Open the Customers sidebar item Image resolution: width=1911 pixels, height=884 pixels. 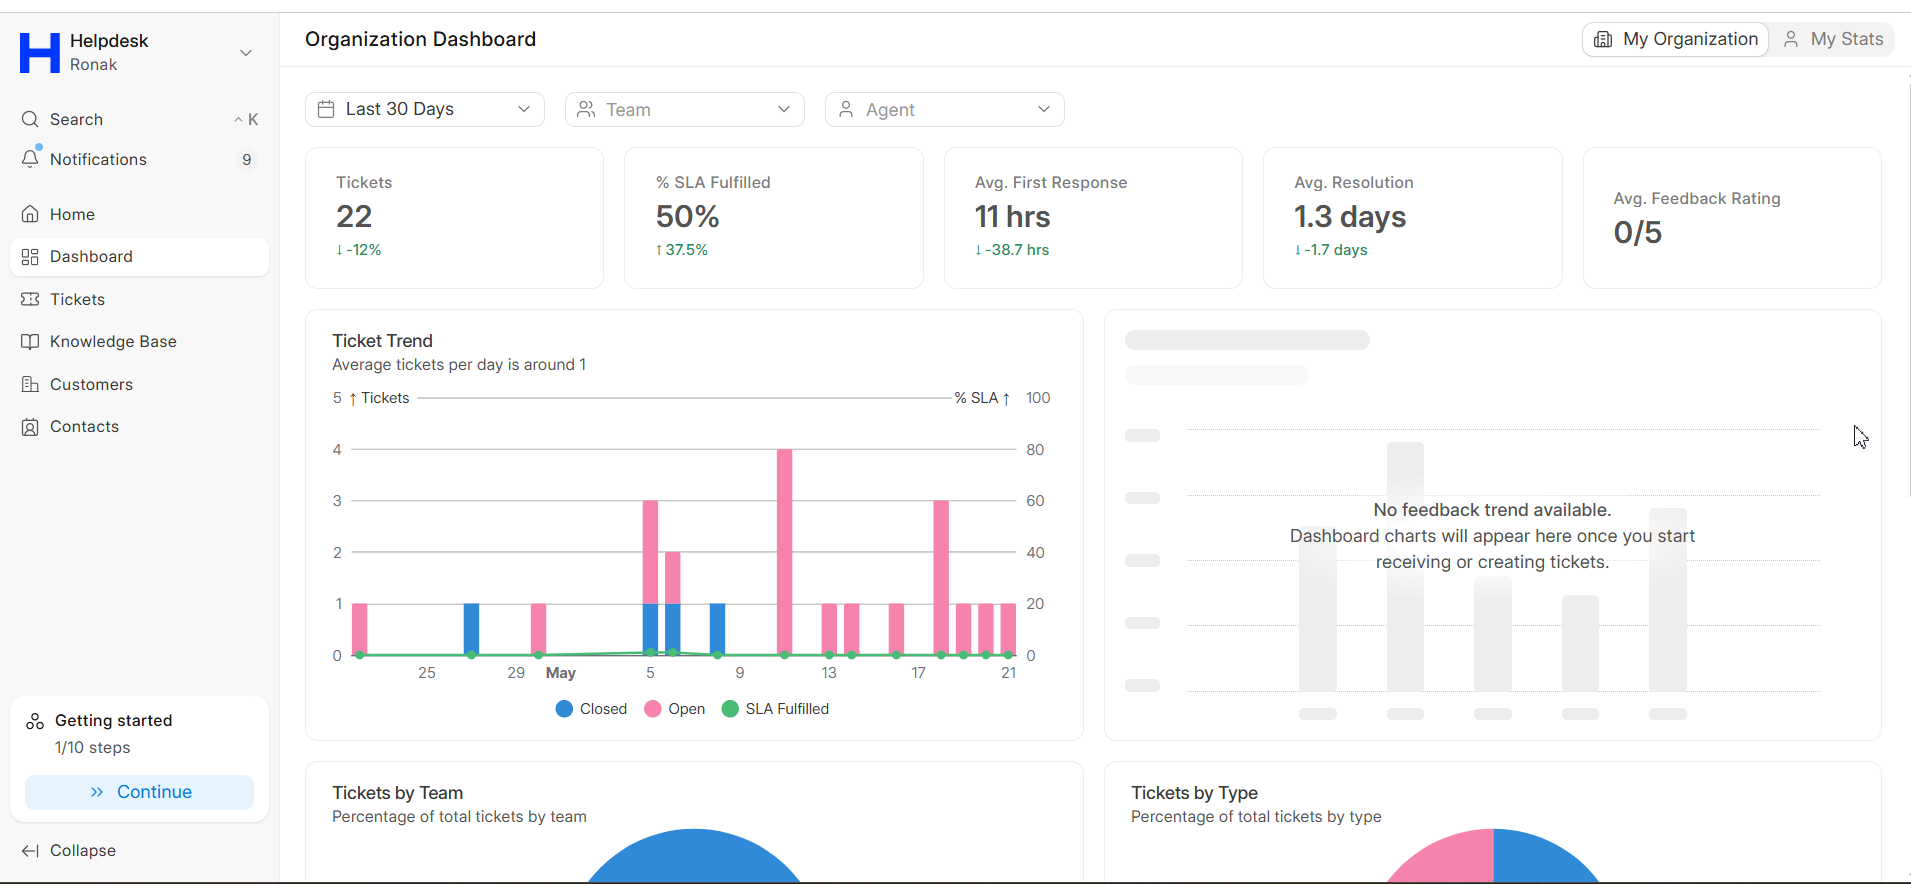pos(140,384)
